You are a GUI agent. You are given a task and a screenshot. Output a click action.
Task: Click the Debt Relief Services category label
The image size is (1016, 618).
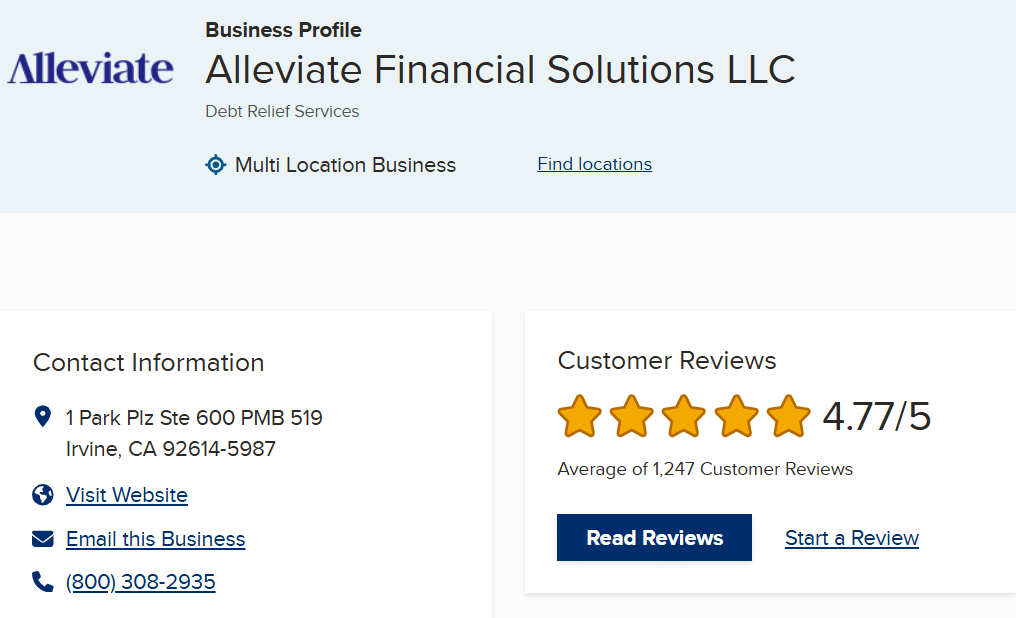click(282, 111)
